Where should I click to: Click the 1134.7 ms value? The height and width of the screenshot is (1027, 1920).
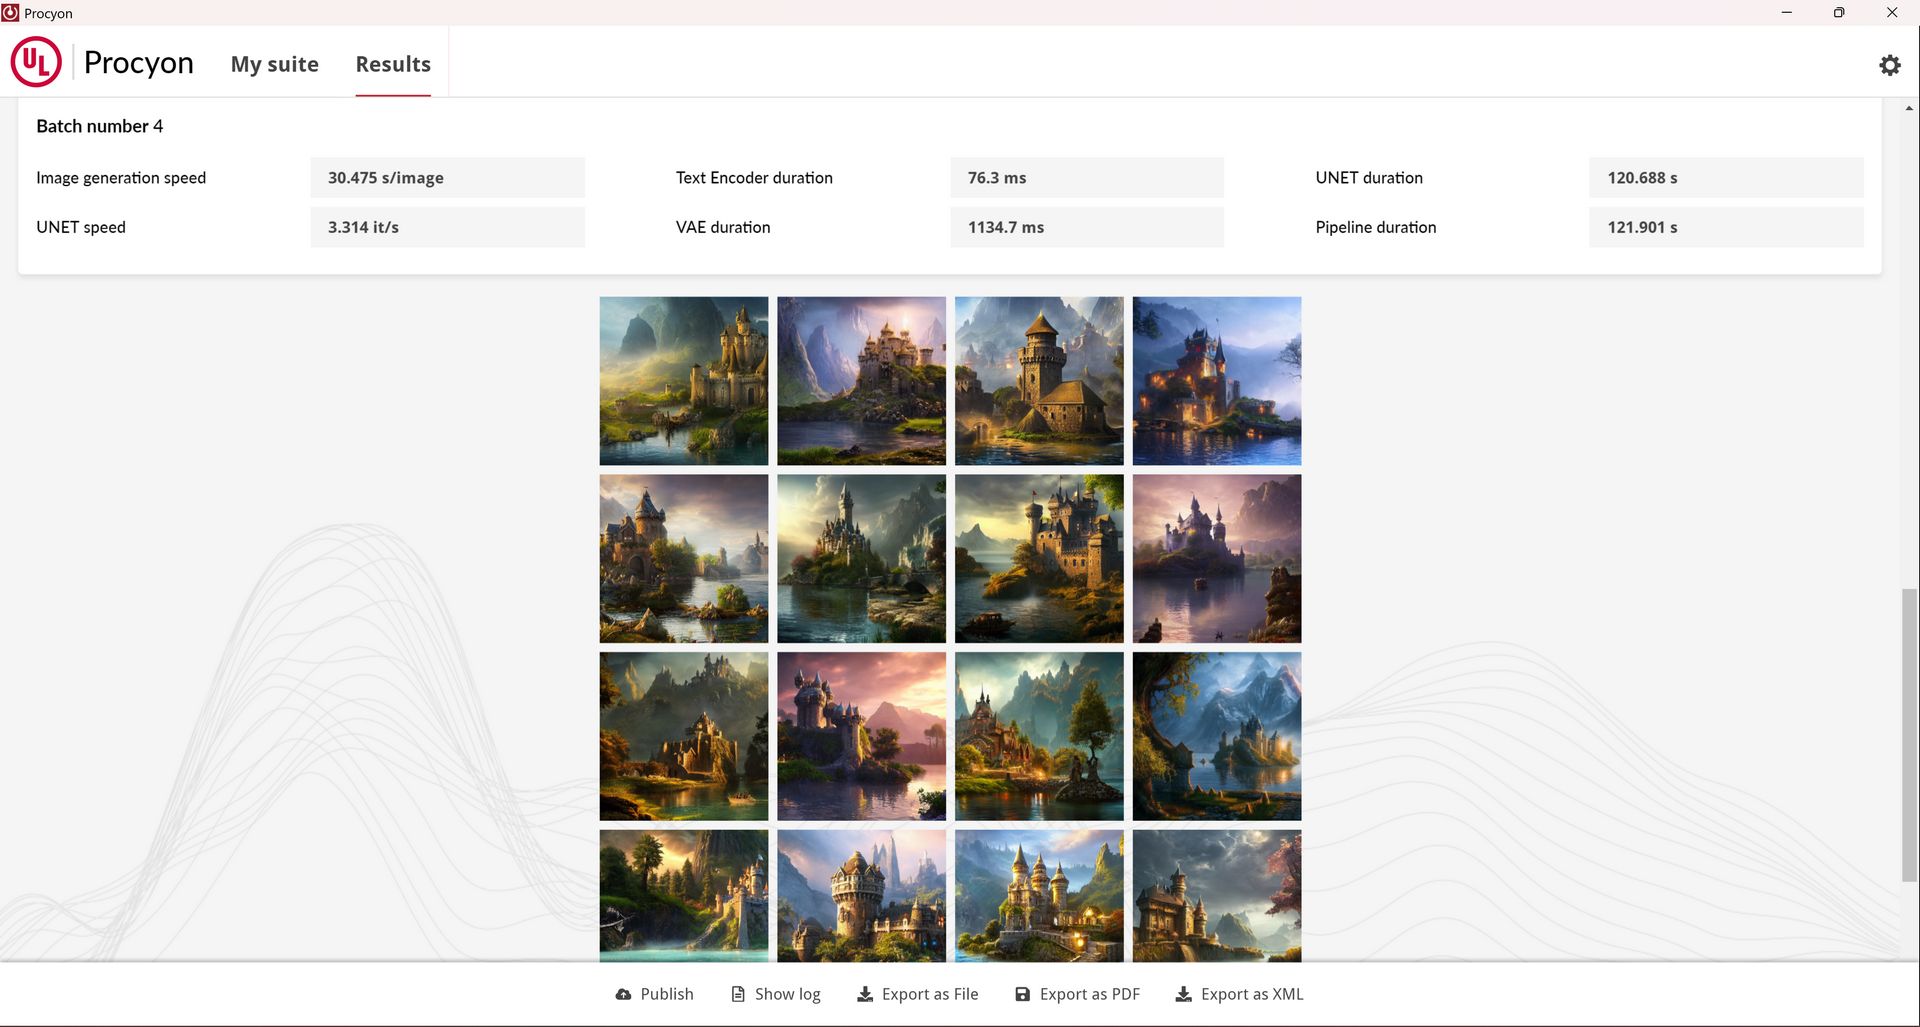(1006, 227)
